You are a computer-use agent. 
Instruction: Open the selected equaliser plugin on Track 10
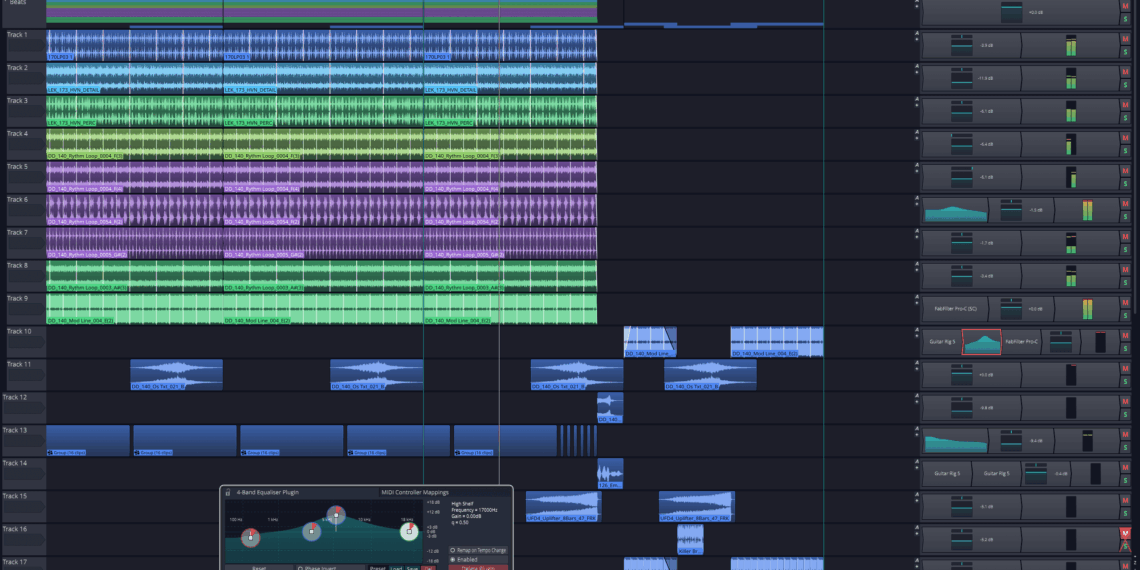[981, 342]
